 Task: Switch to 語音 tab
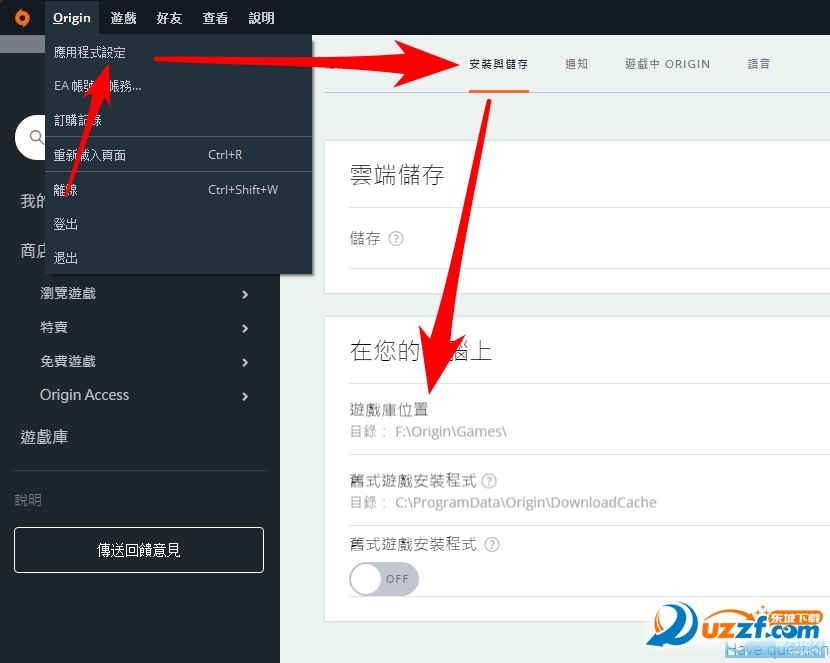[x=759, y=64]
